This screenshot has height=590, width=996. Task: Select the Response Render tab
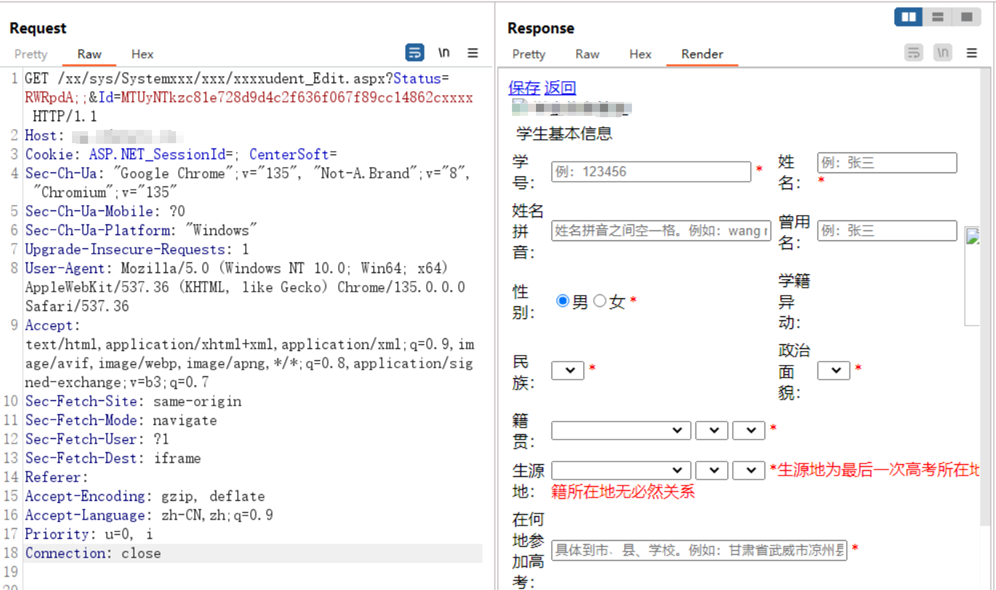coord(702,54)
